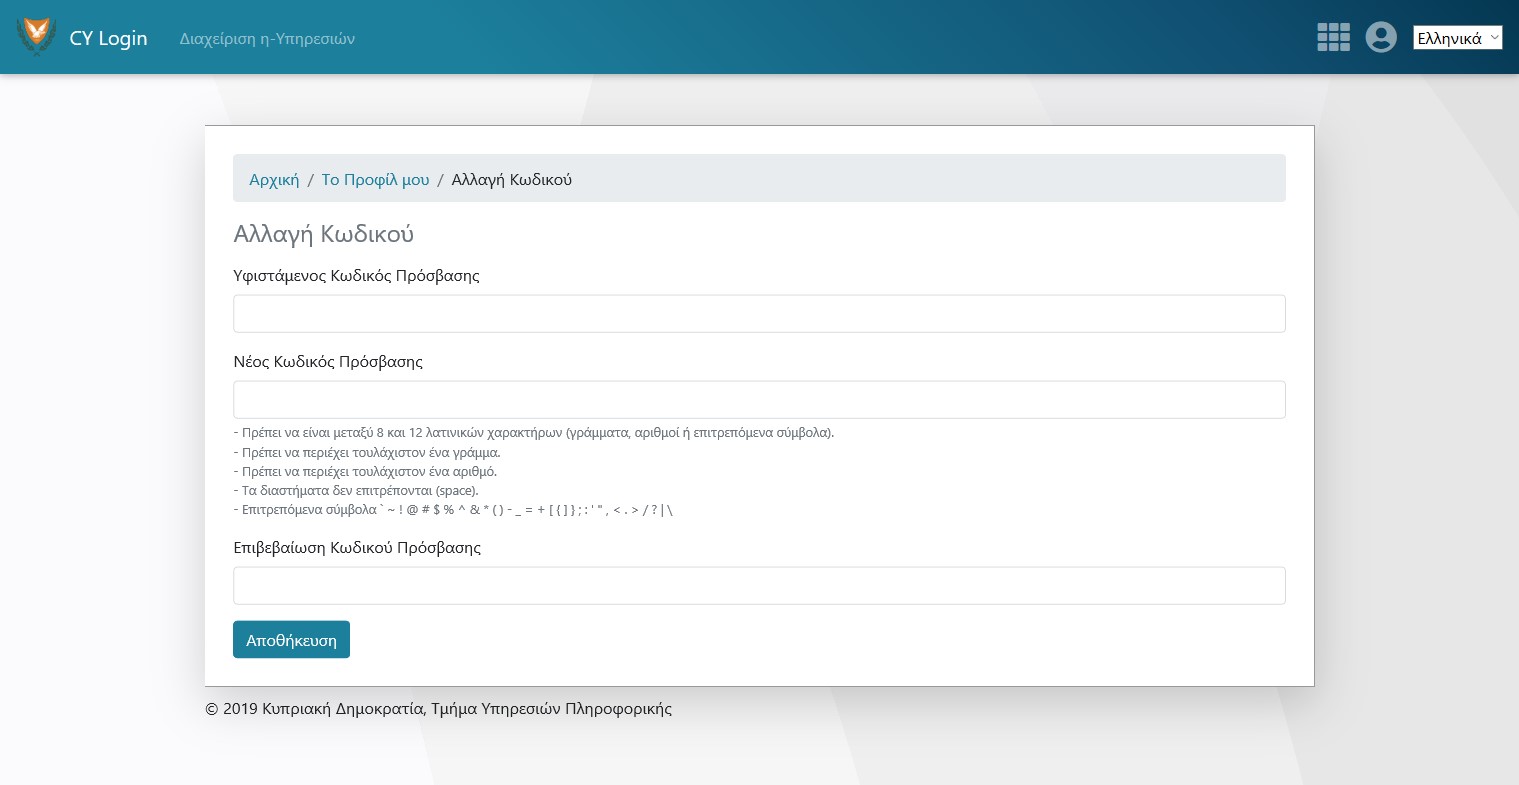Focus the Νέος Κωδικός Πρόσβασης input field

758,400
